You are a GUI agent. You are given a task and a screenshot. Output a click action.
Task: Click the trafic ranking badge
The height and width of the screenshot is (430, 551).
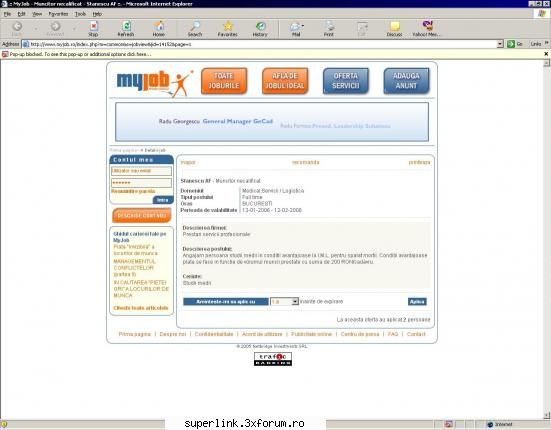click(x=273, y=359)
